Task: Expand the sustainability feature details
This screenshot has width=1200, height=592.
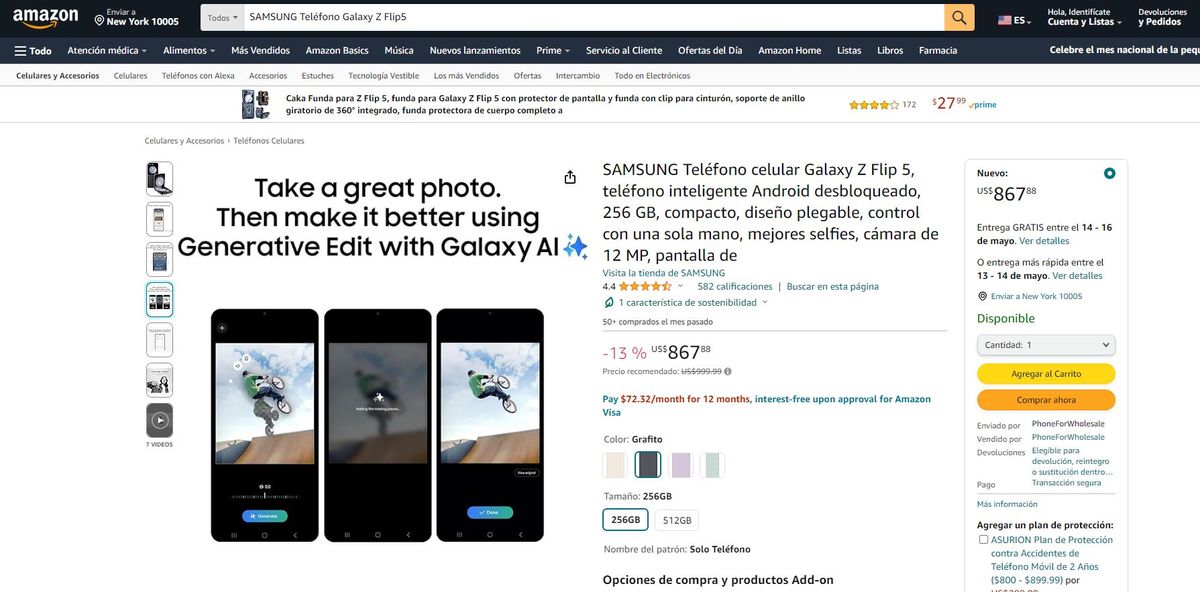Action: tap(765, 302)
